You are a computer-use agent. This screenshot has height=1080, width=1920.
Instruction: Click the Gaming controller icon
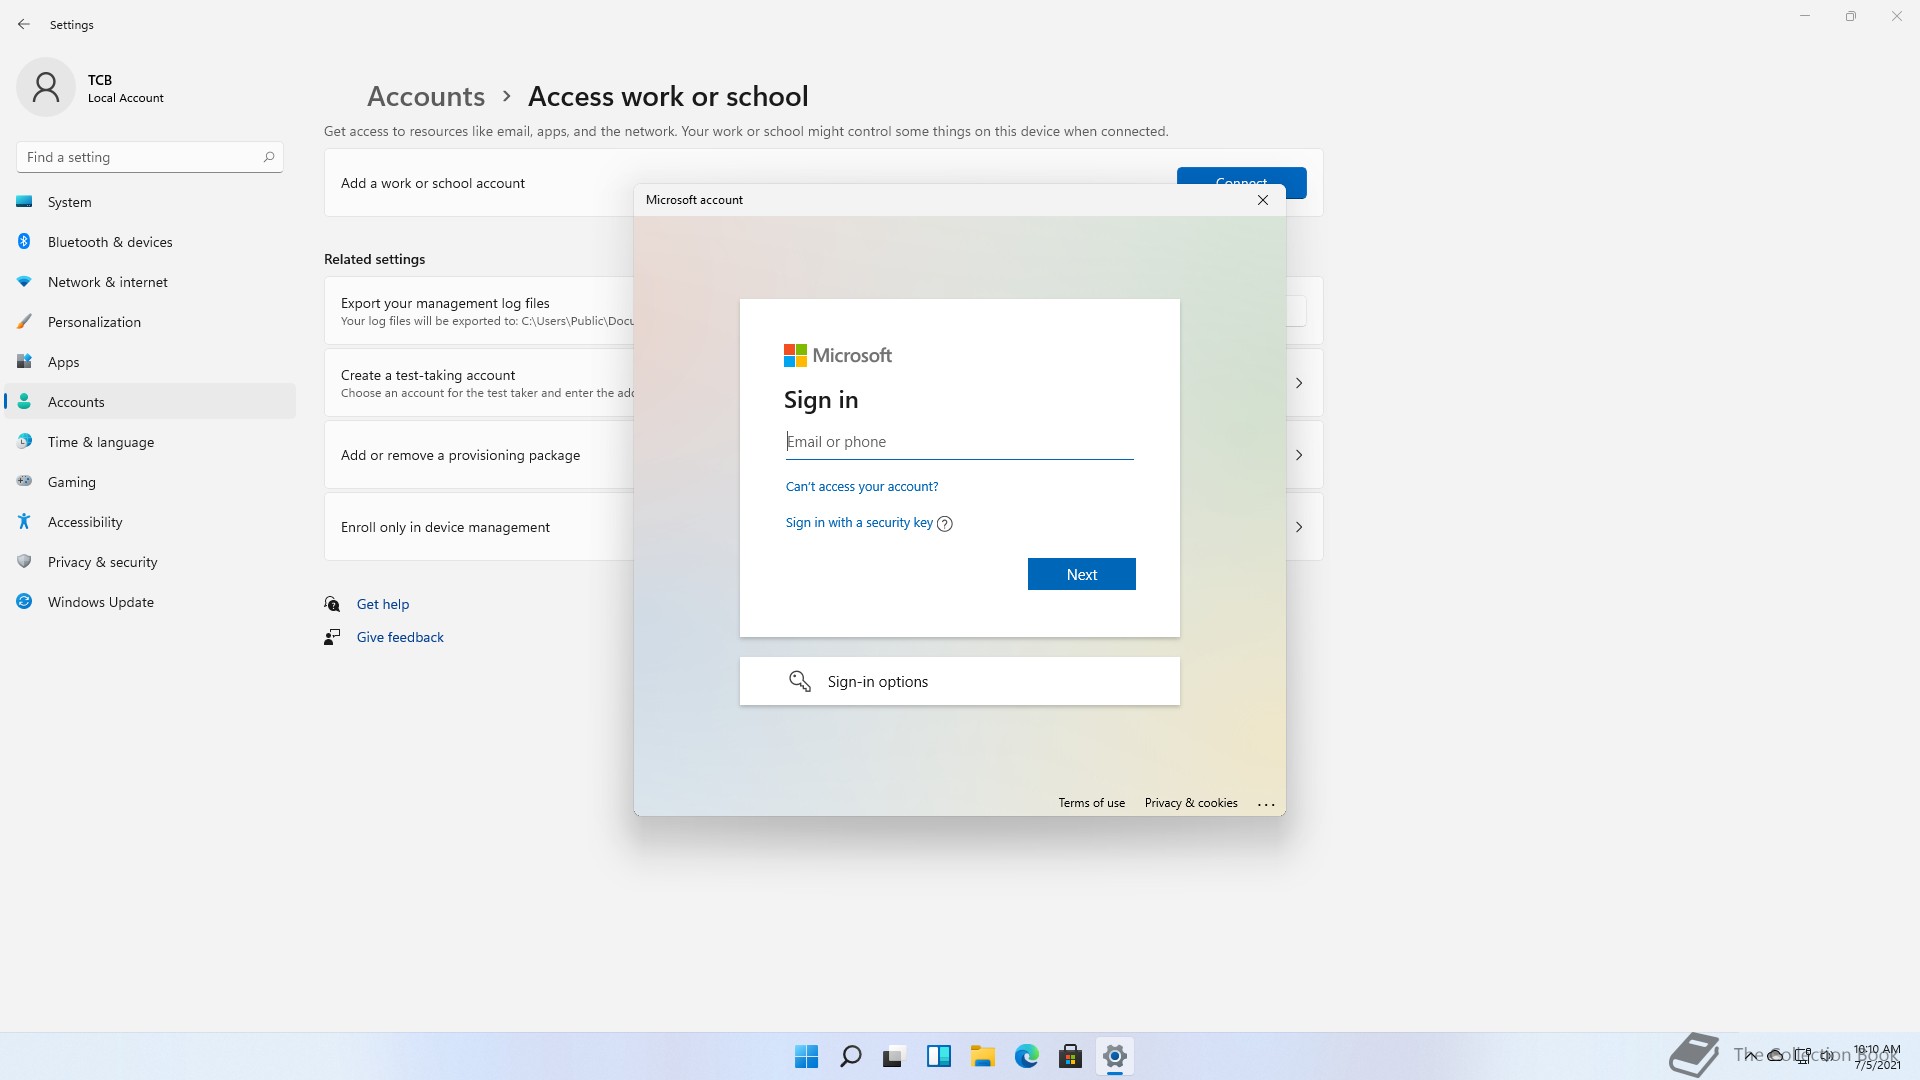(x=24, y=481)
